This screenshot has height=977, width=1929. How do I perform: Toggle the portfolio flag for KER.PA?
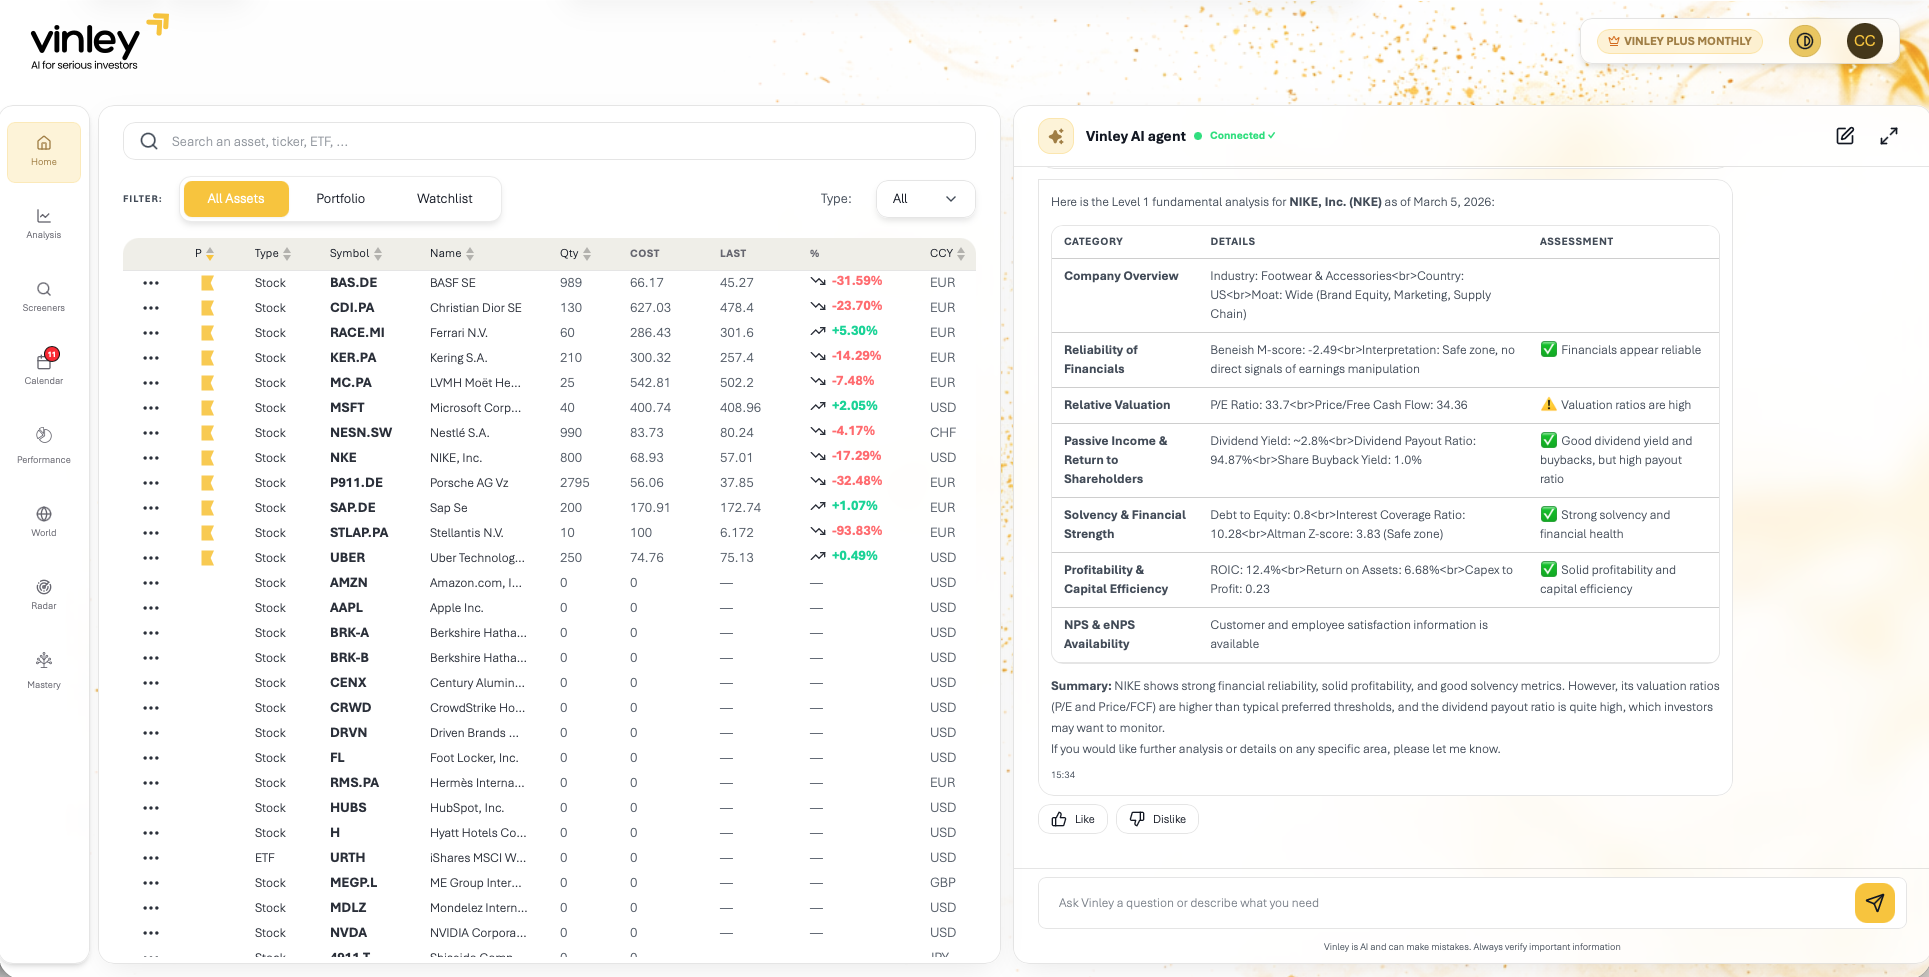pos(208,358)
